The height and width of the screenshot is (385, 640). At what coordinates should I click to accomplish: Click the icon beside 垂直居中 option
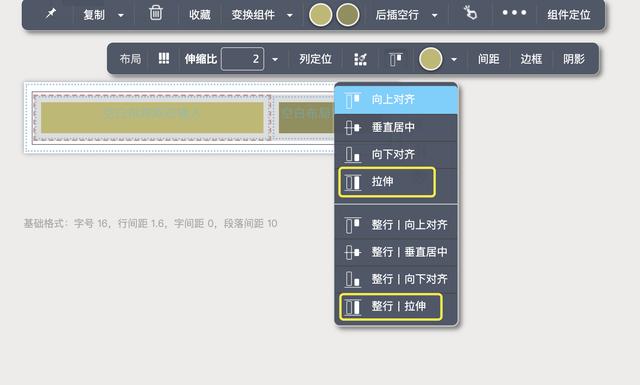[352, 128]
